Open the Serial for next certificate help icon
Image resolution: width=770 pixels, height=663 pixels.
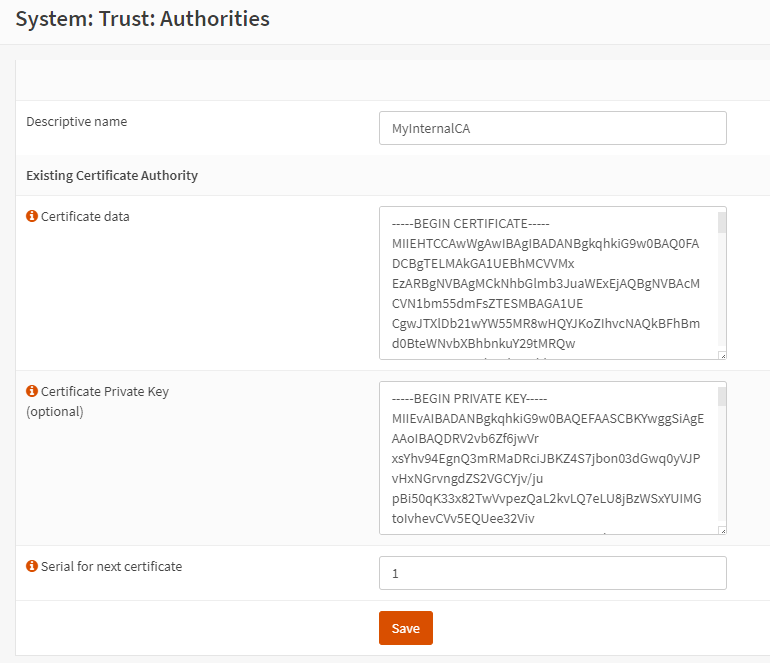pyautogui.click(x=32, y=566)
